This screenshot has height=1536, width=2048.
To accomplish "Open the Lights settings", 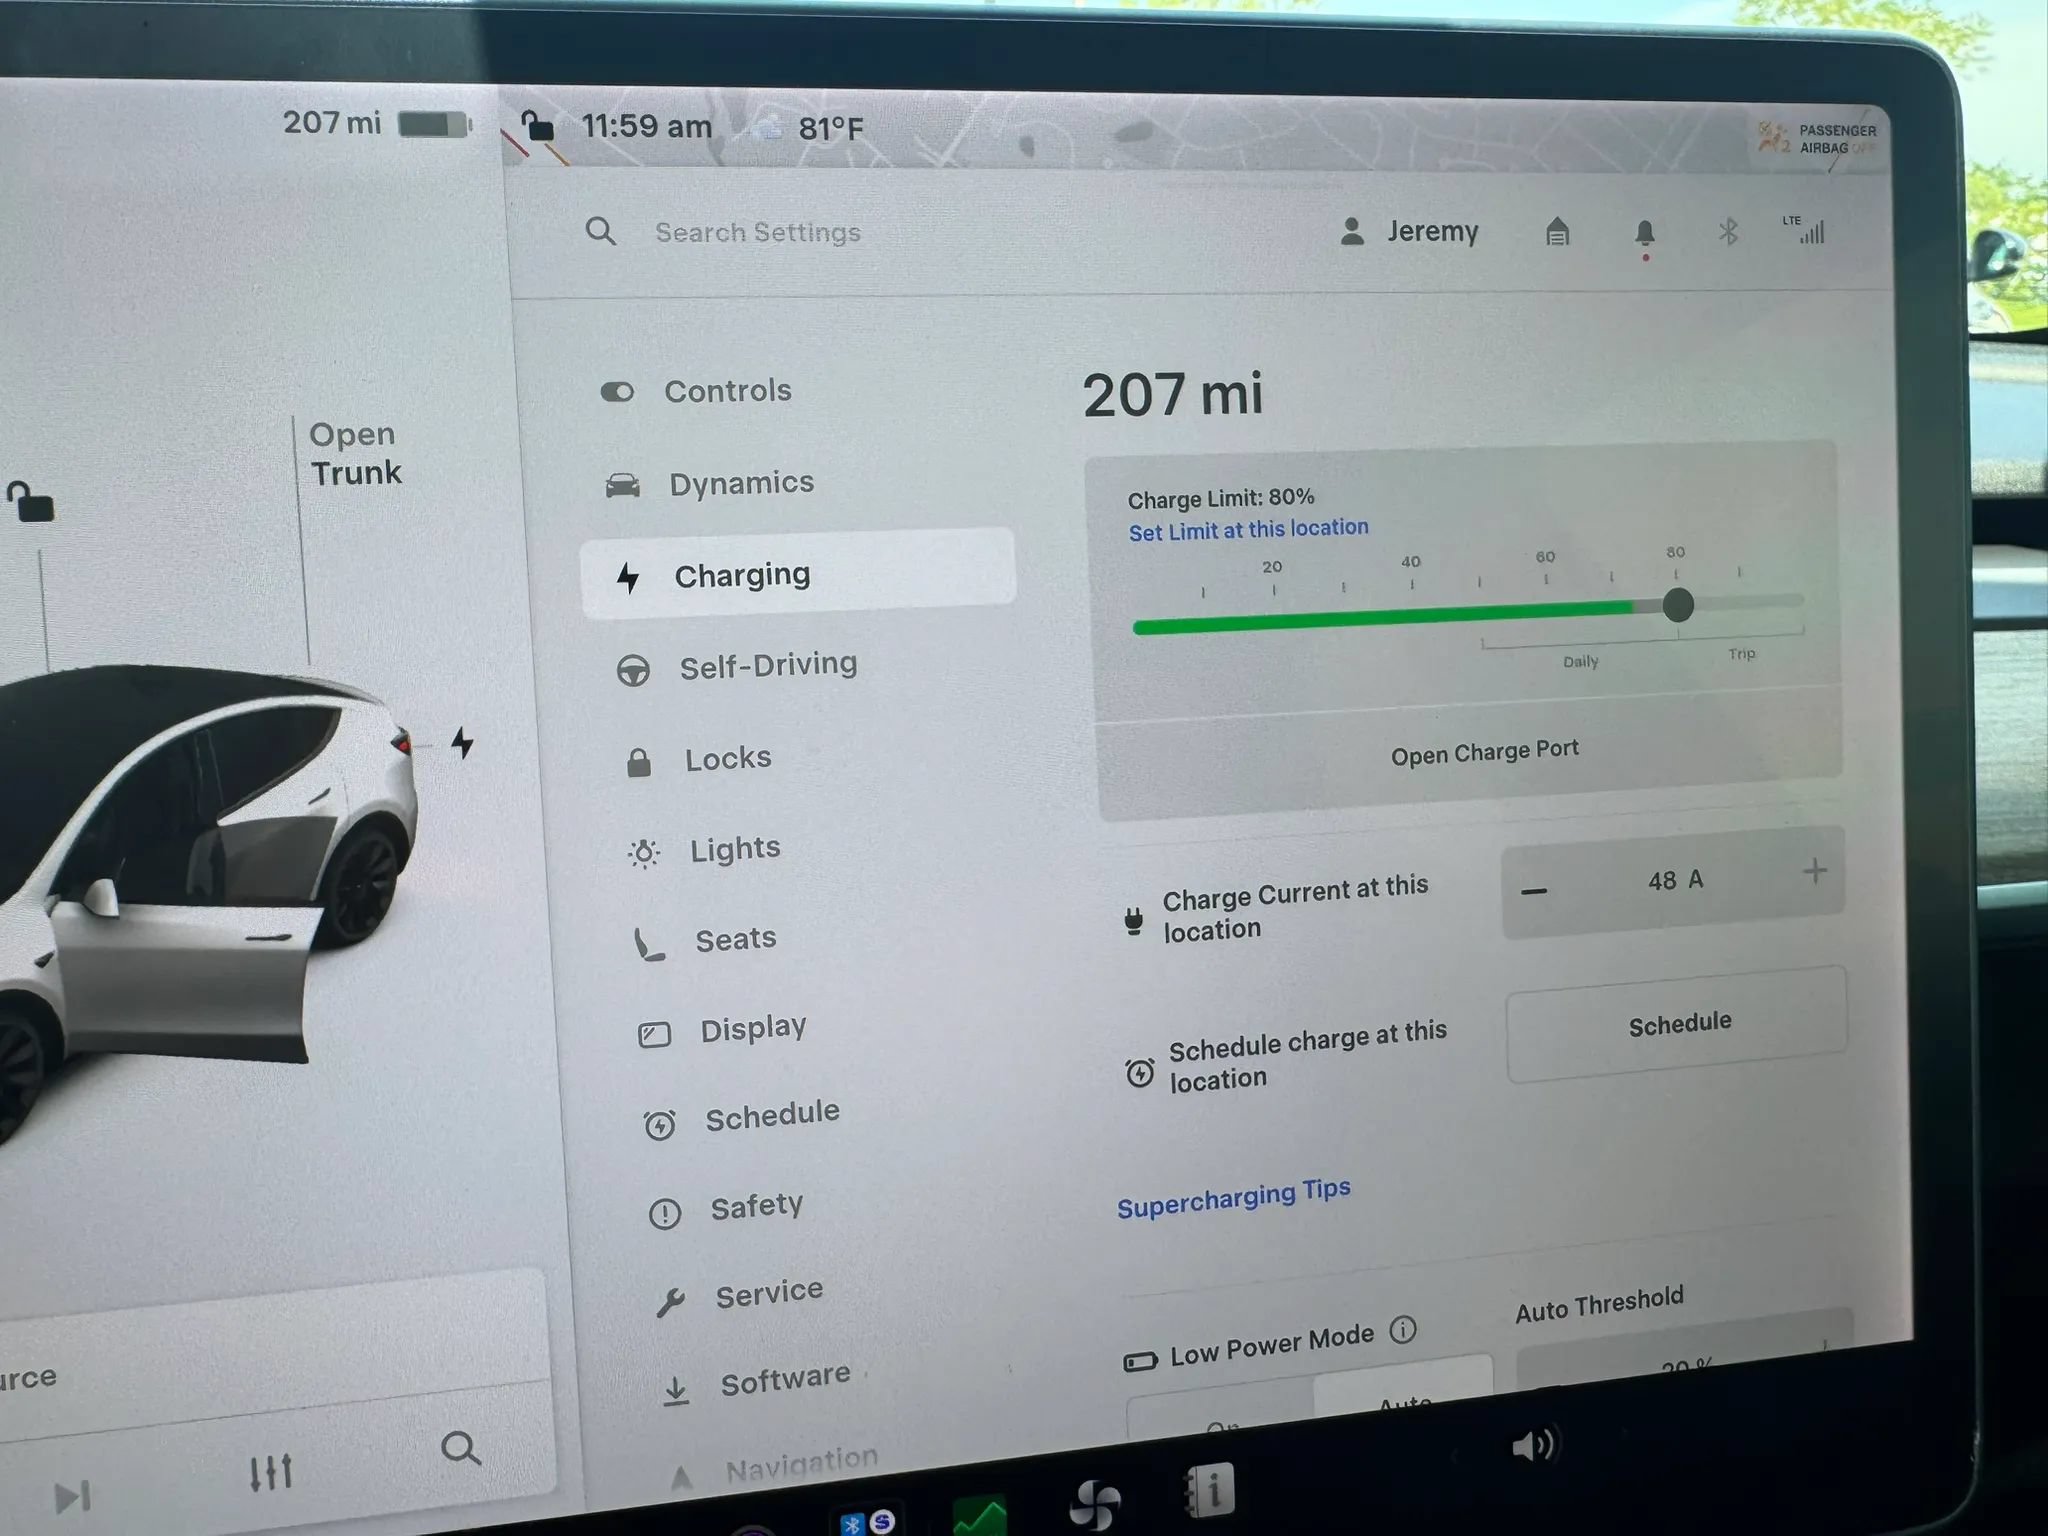I will (735, 850).
